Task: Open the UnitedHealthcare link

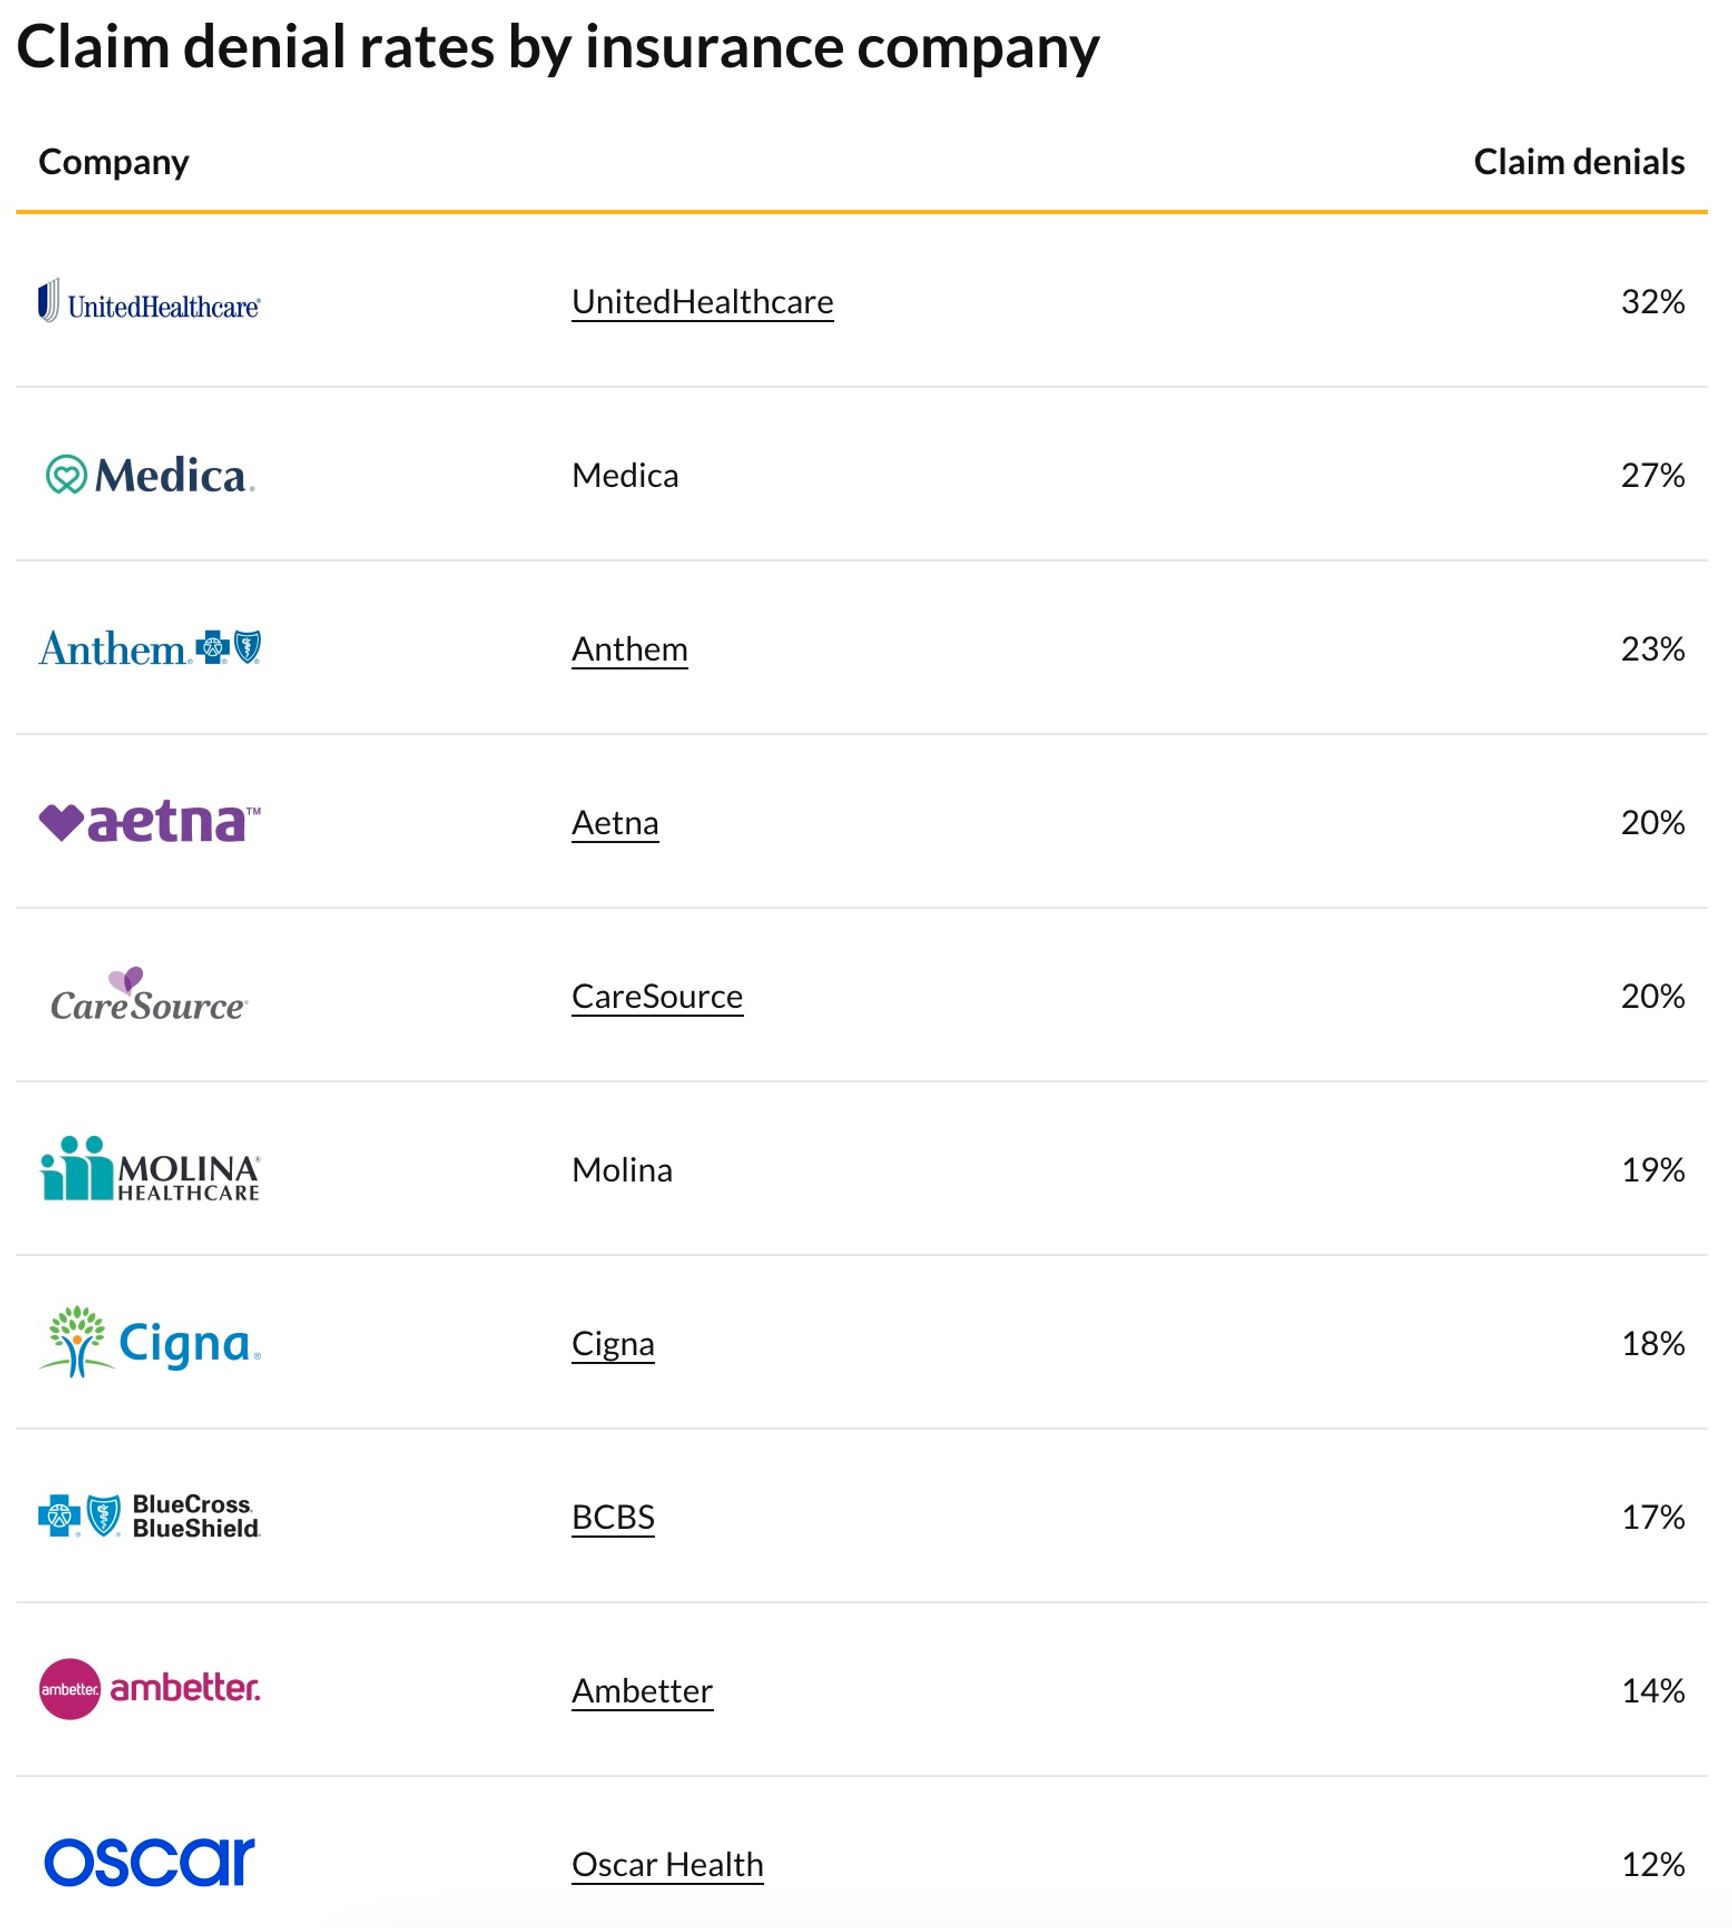Action: coord(702,302)
